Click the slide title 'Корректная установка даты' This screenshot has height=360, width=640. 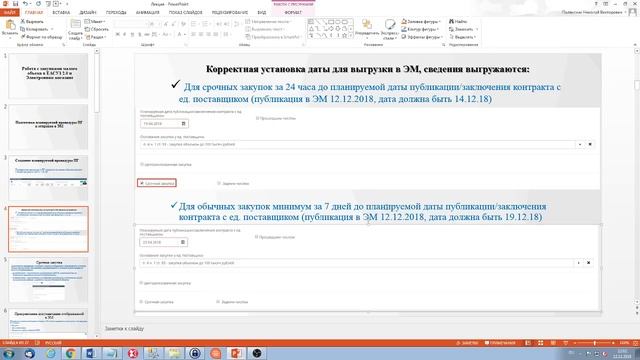(367, 69)
